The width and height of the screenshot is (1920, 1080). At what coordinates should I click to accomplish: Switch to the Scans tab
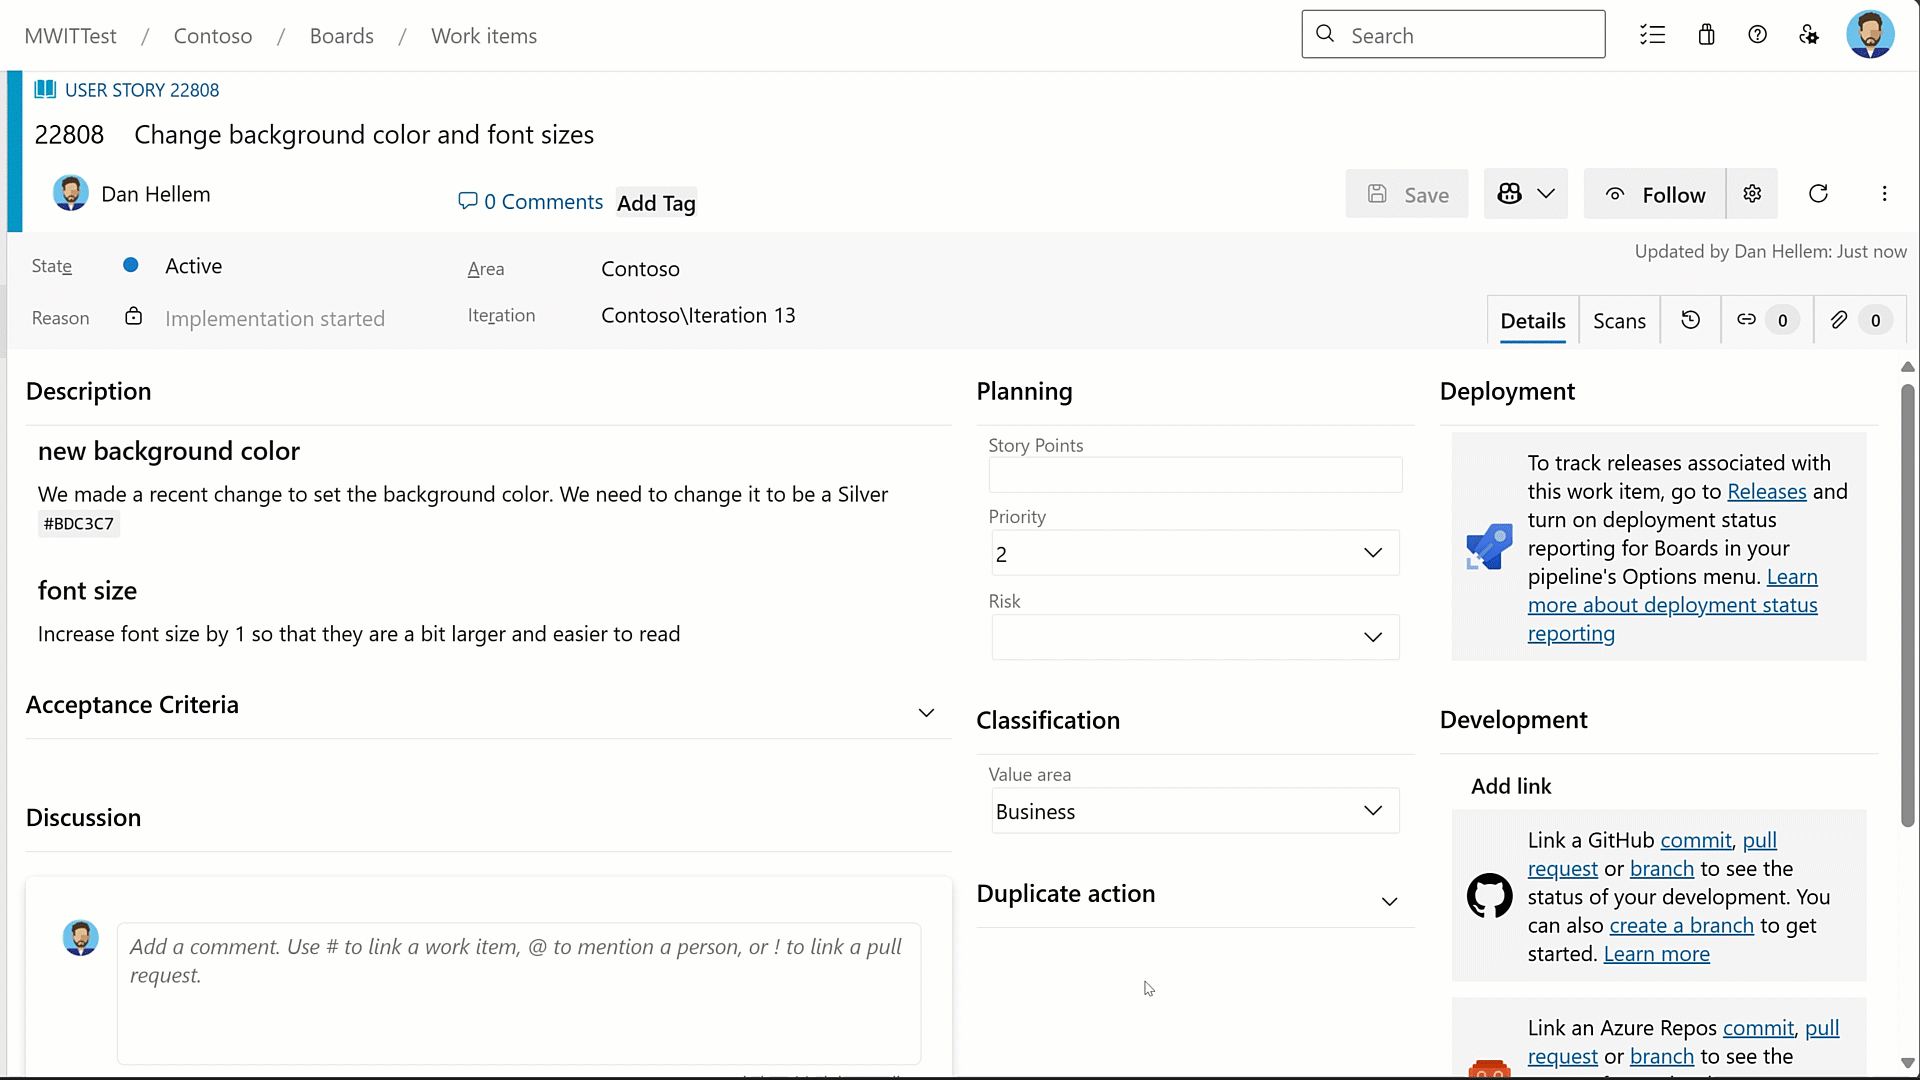click(1619, 320)
